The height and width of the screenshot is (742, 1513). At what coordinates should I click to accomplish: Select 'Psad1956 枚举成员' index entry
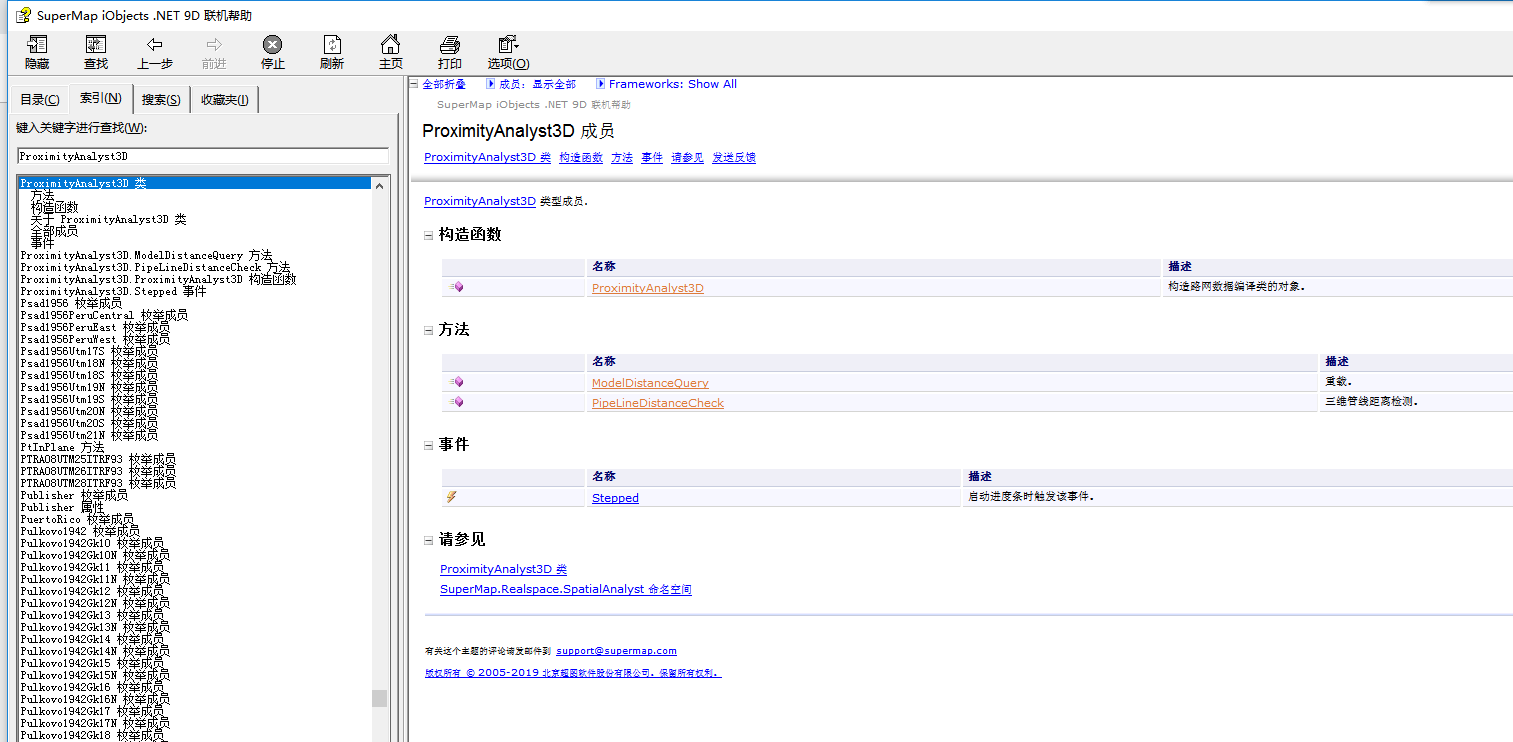(x=71, y=303)
